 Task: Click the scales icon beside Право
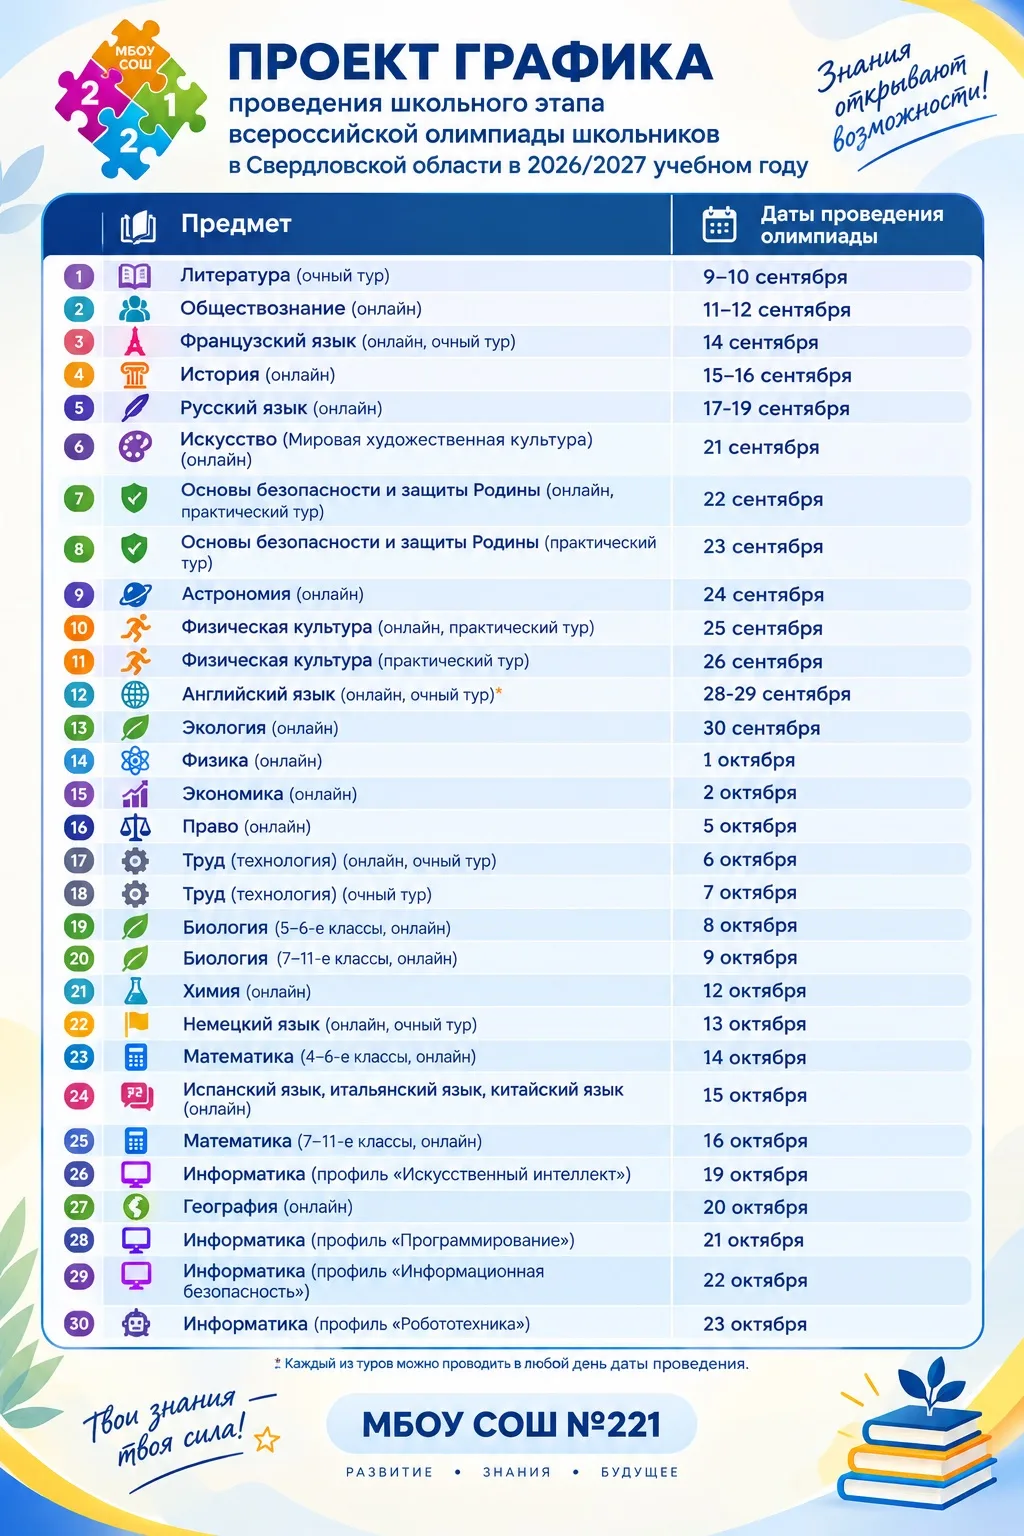tap(135, 827)
